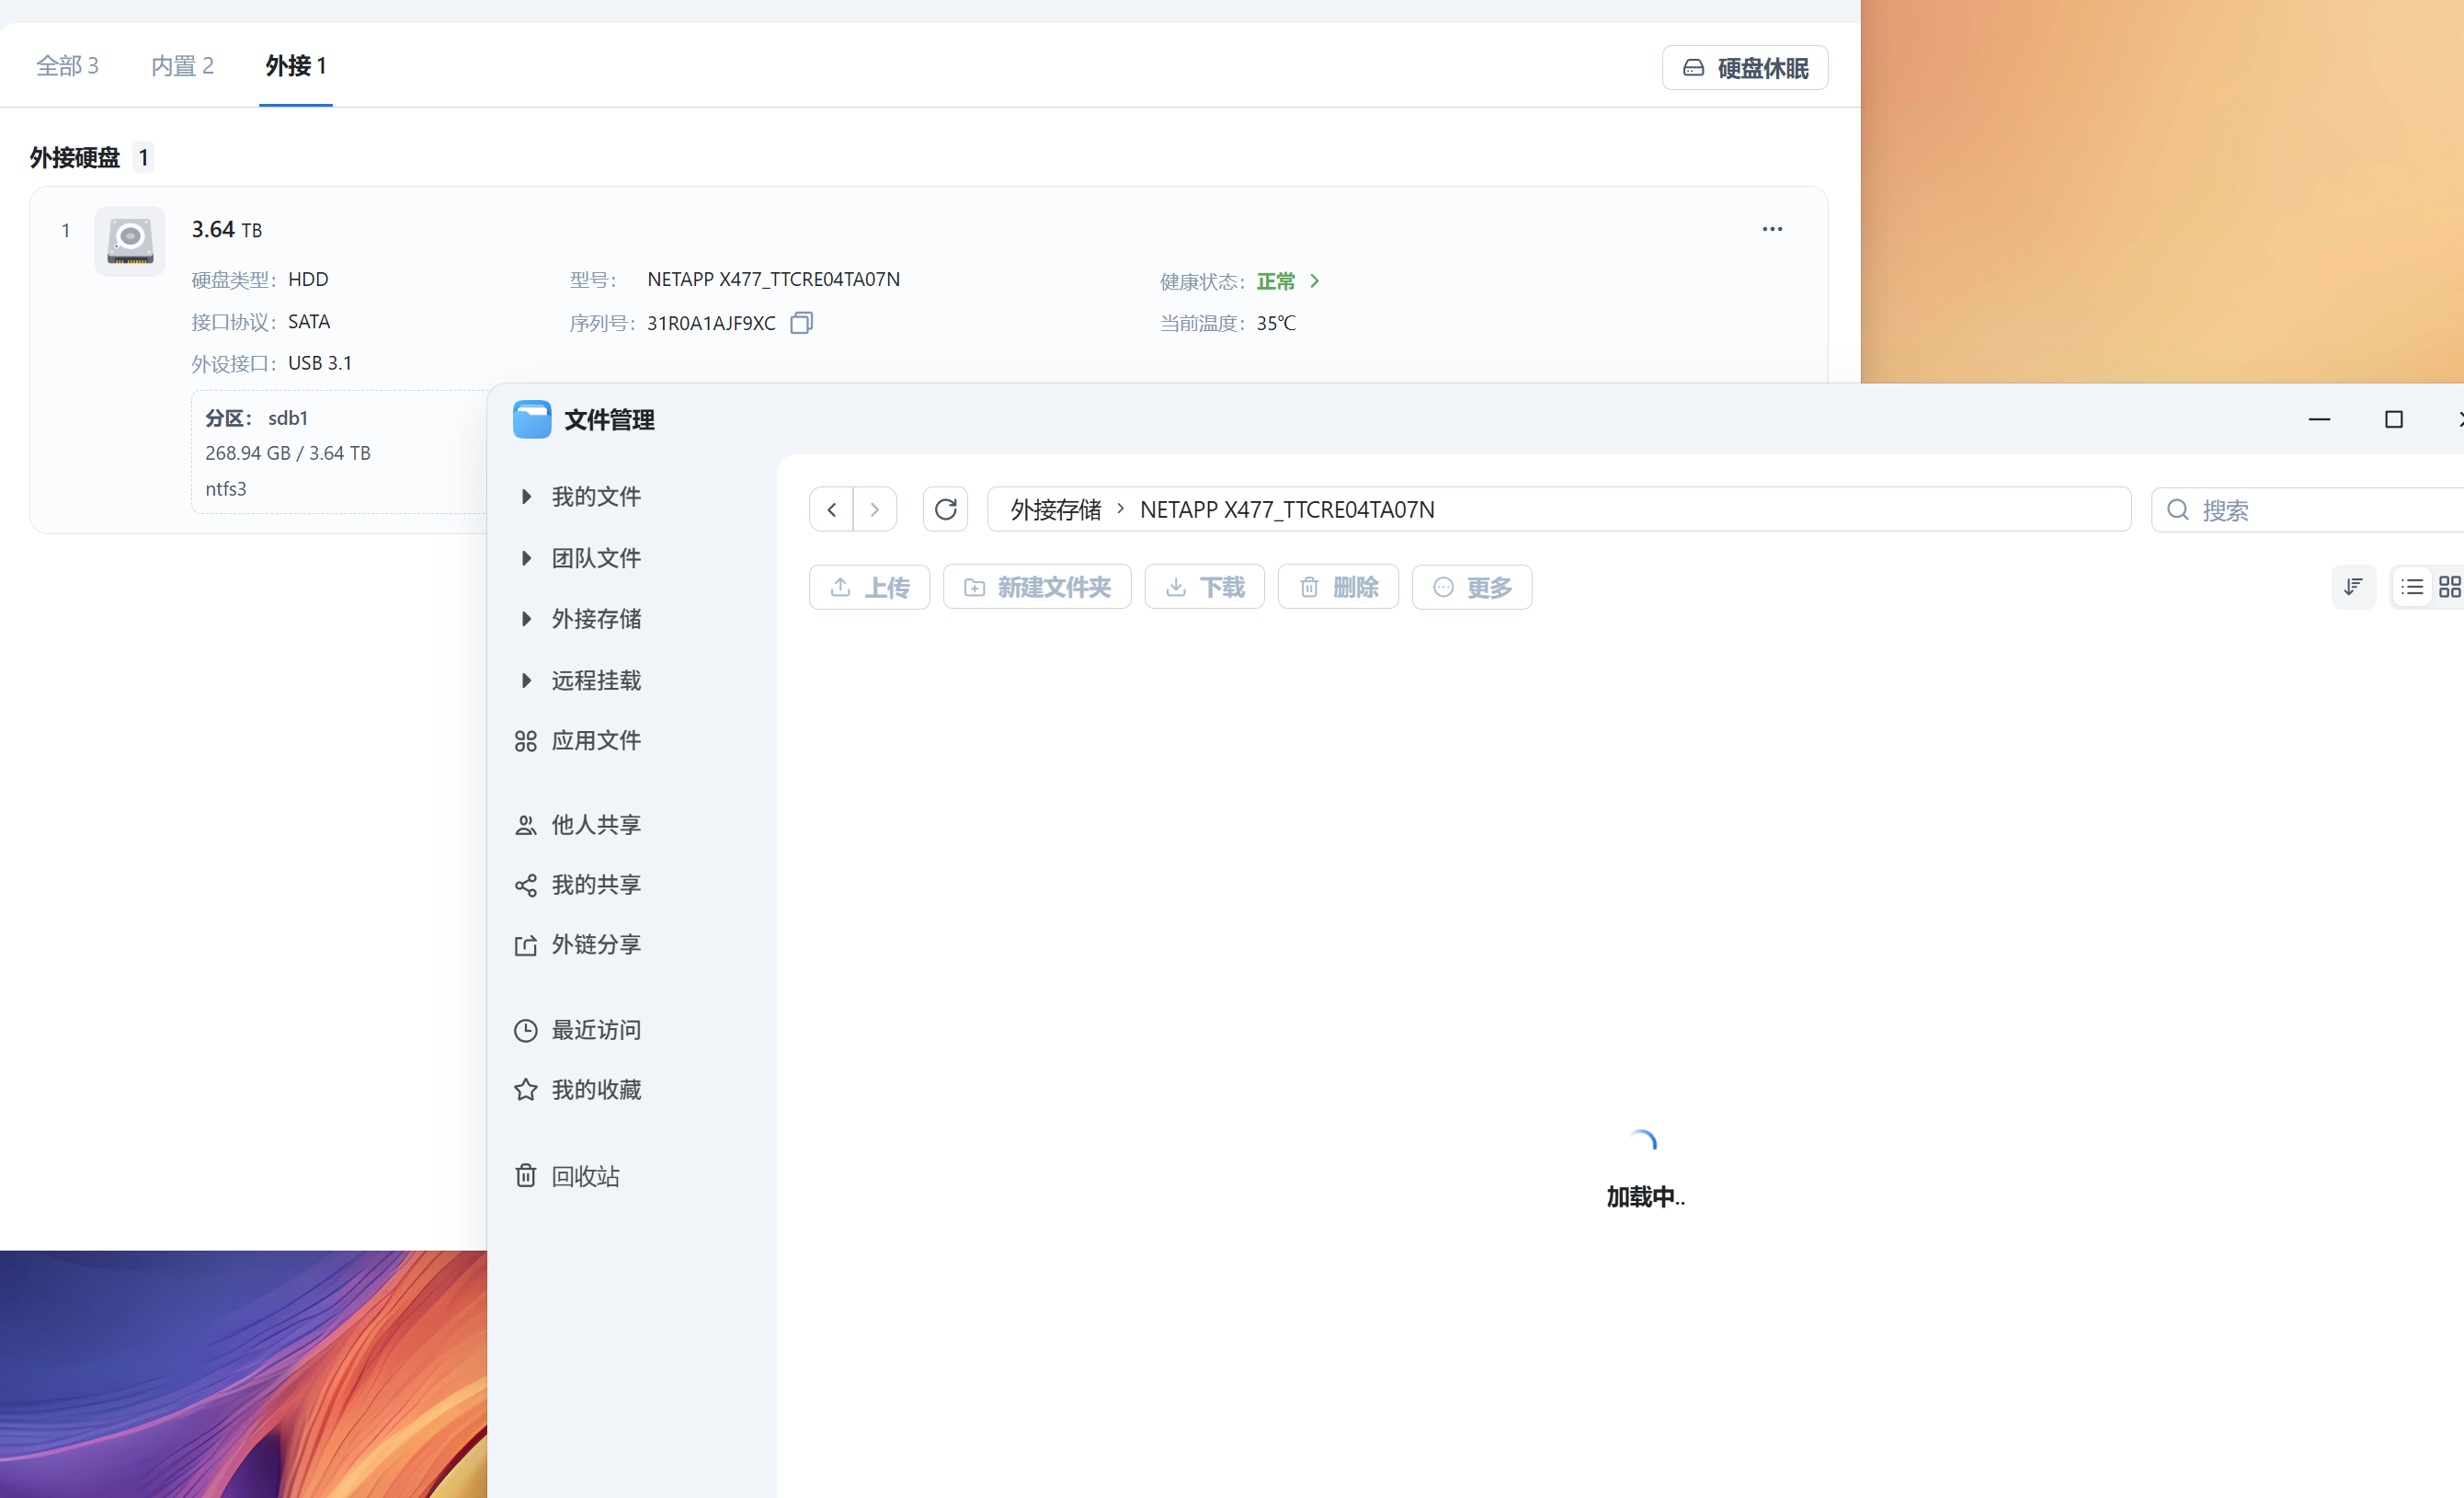Screen dimensions: 2464x1498
Task: Switch to list view layout
Action: (x=2413, y=587)
